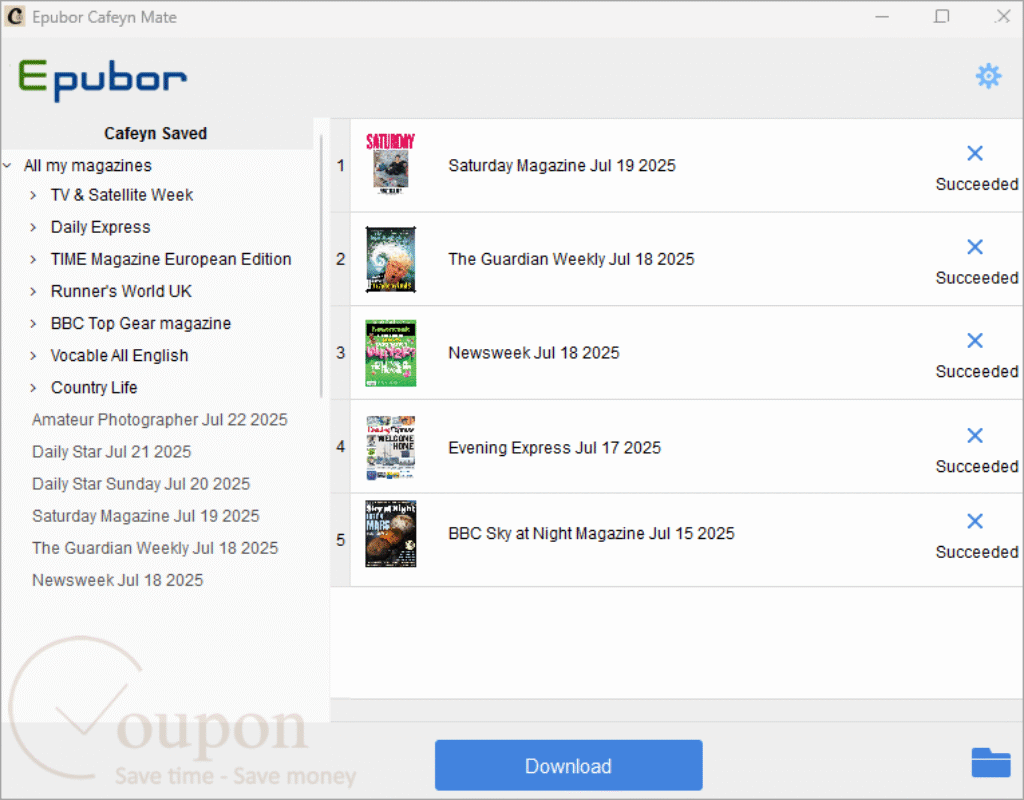
Task: Remove Saturday Magazine Jul 19 2025 with X
Action: pos(974,153)
